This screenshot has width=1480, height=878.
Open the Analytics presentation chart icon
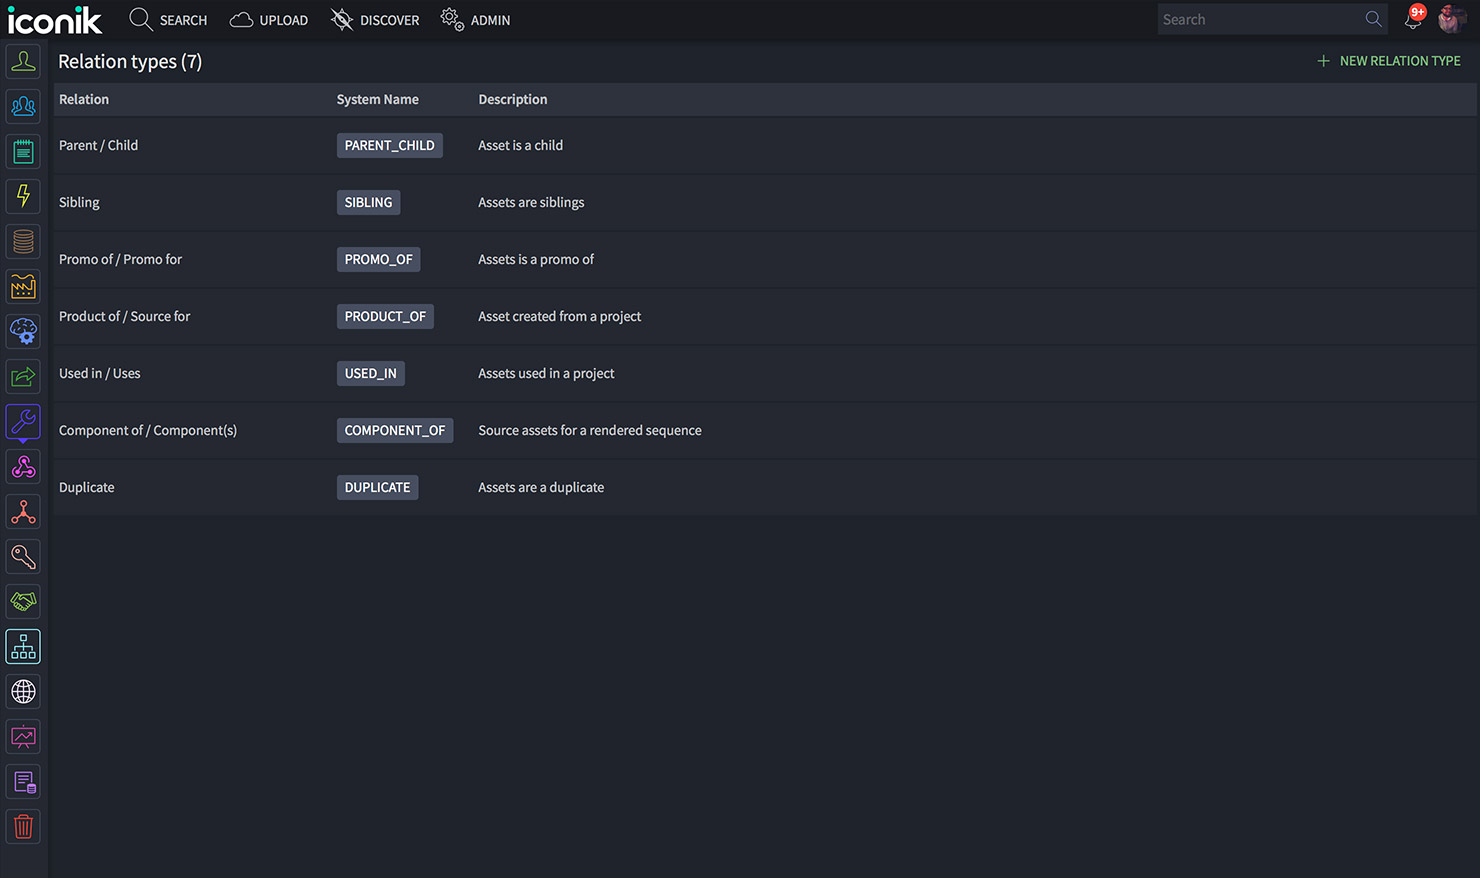coord(23,736)
